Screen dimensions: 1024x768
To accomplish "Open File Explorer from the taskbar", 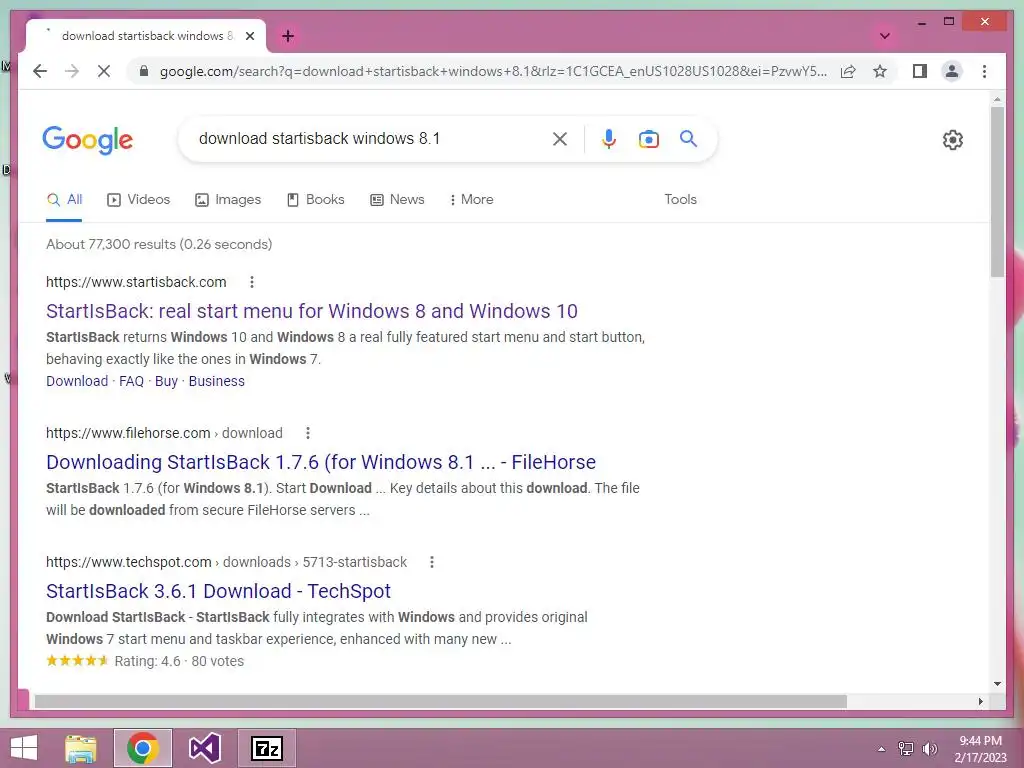I will [81, 748].
